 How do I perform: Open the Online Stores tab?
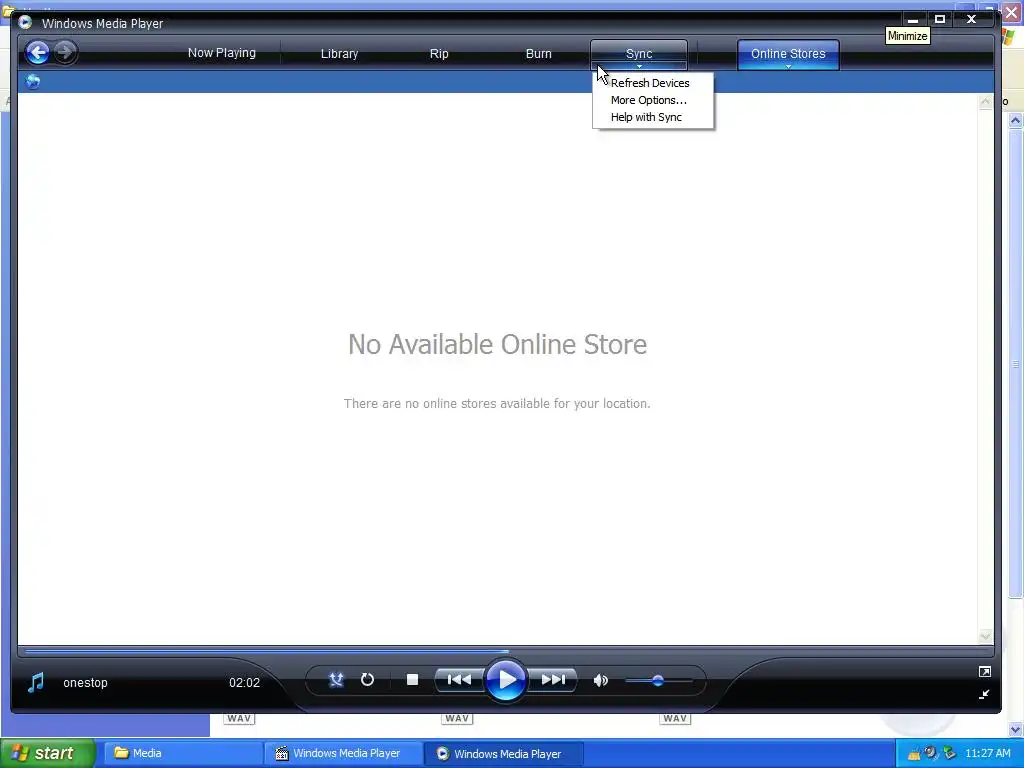(x=788, y=53)
